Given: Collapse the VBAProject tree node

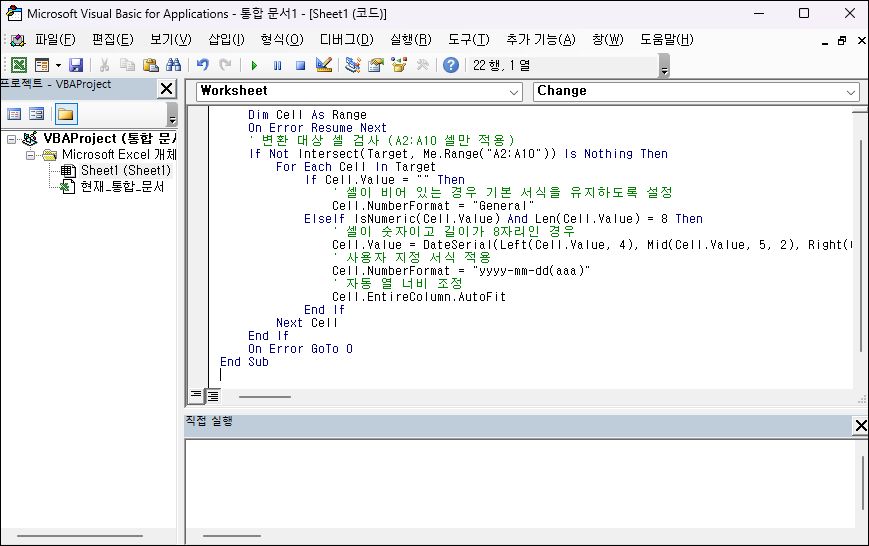Looking at the screenshot, I should coord(12,139).
